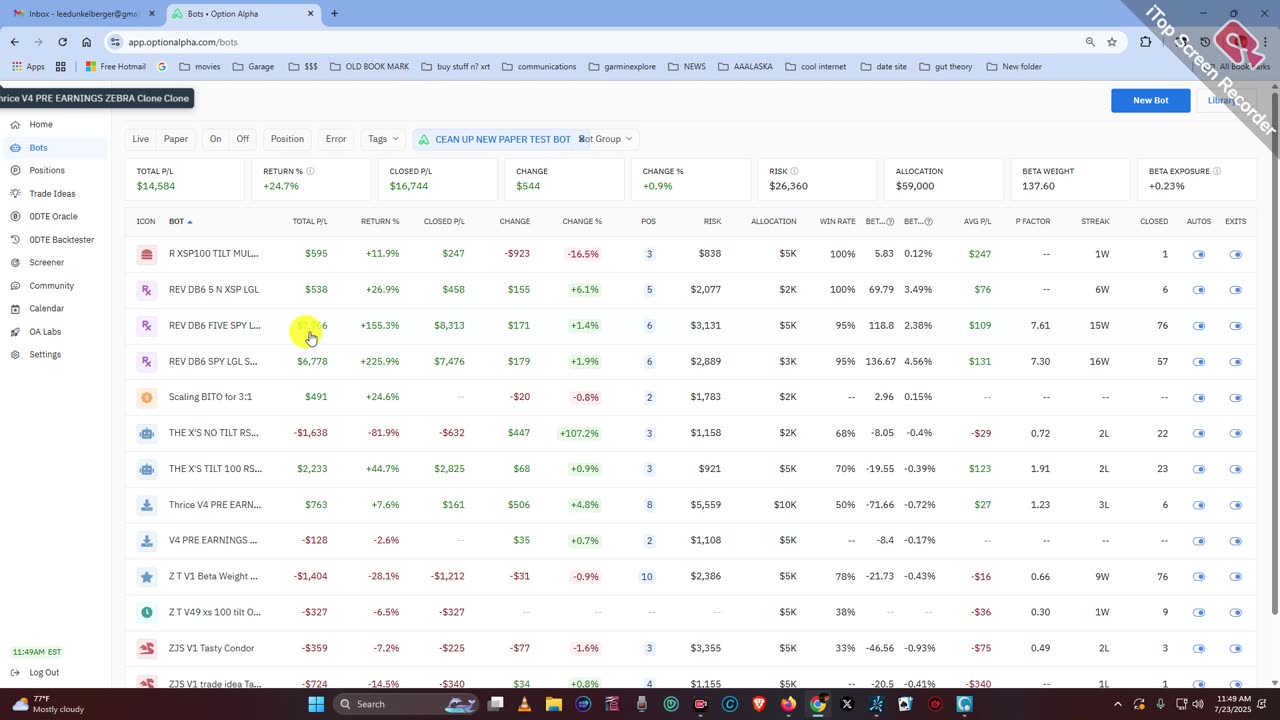
Task: Select the $59,000 Allocation value
Action: pyautogui.click(x=915, y=186)
